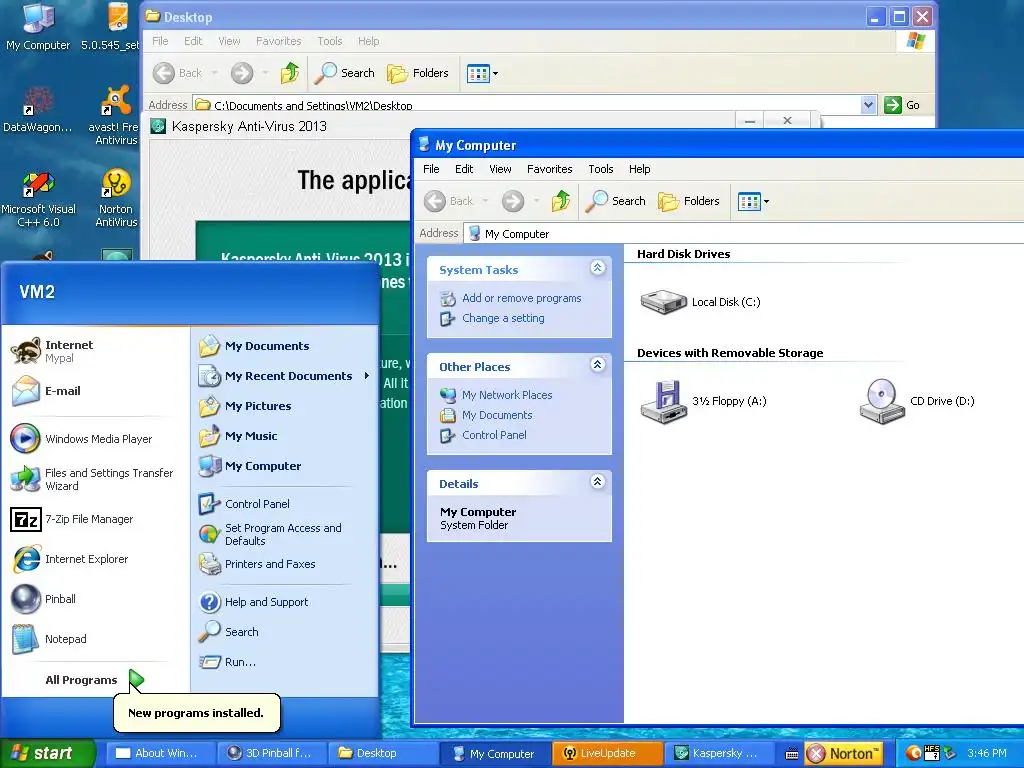The image size is (1024, 768).
Task: Click Back button in My Computer window
Action: 449,201
